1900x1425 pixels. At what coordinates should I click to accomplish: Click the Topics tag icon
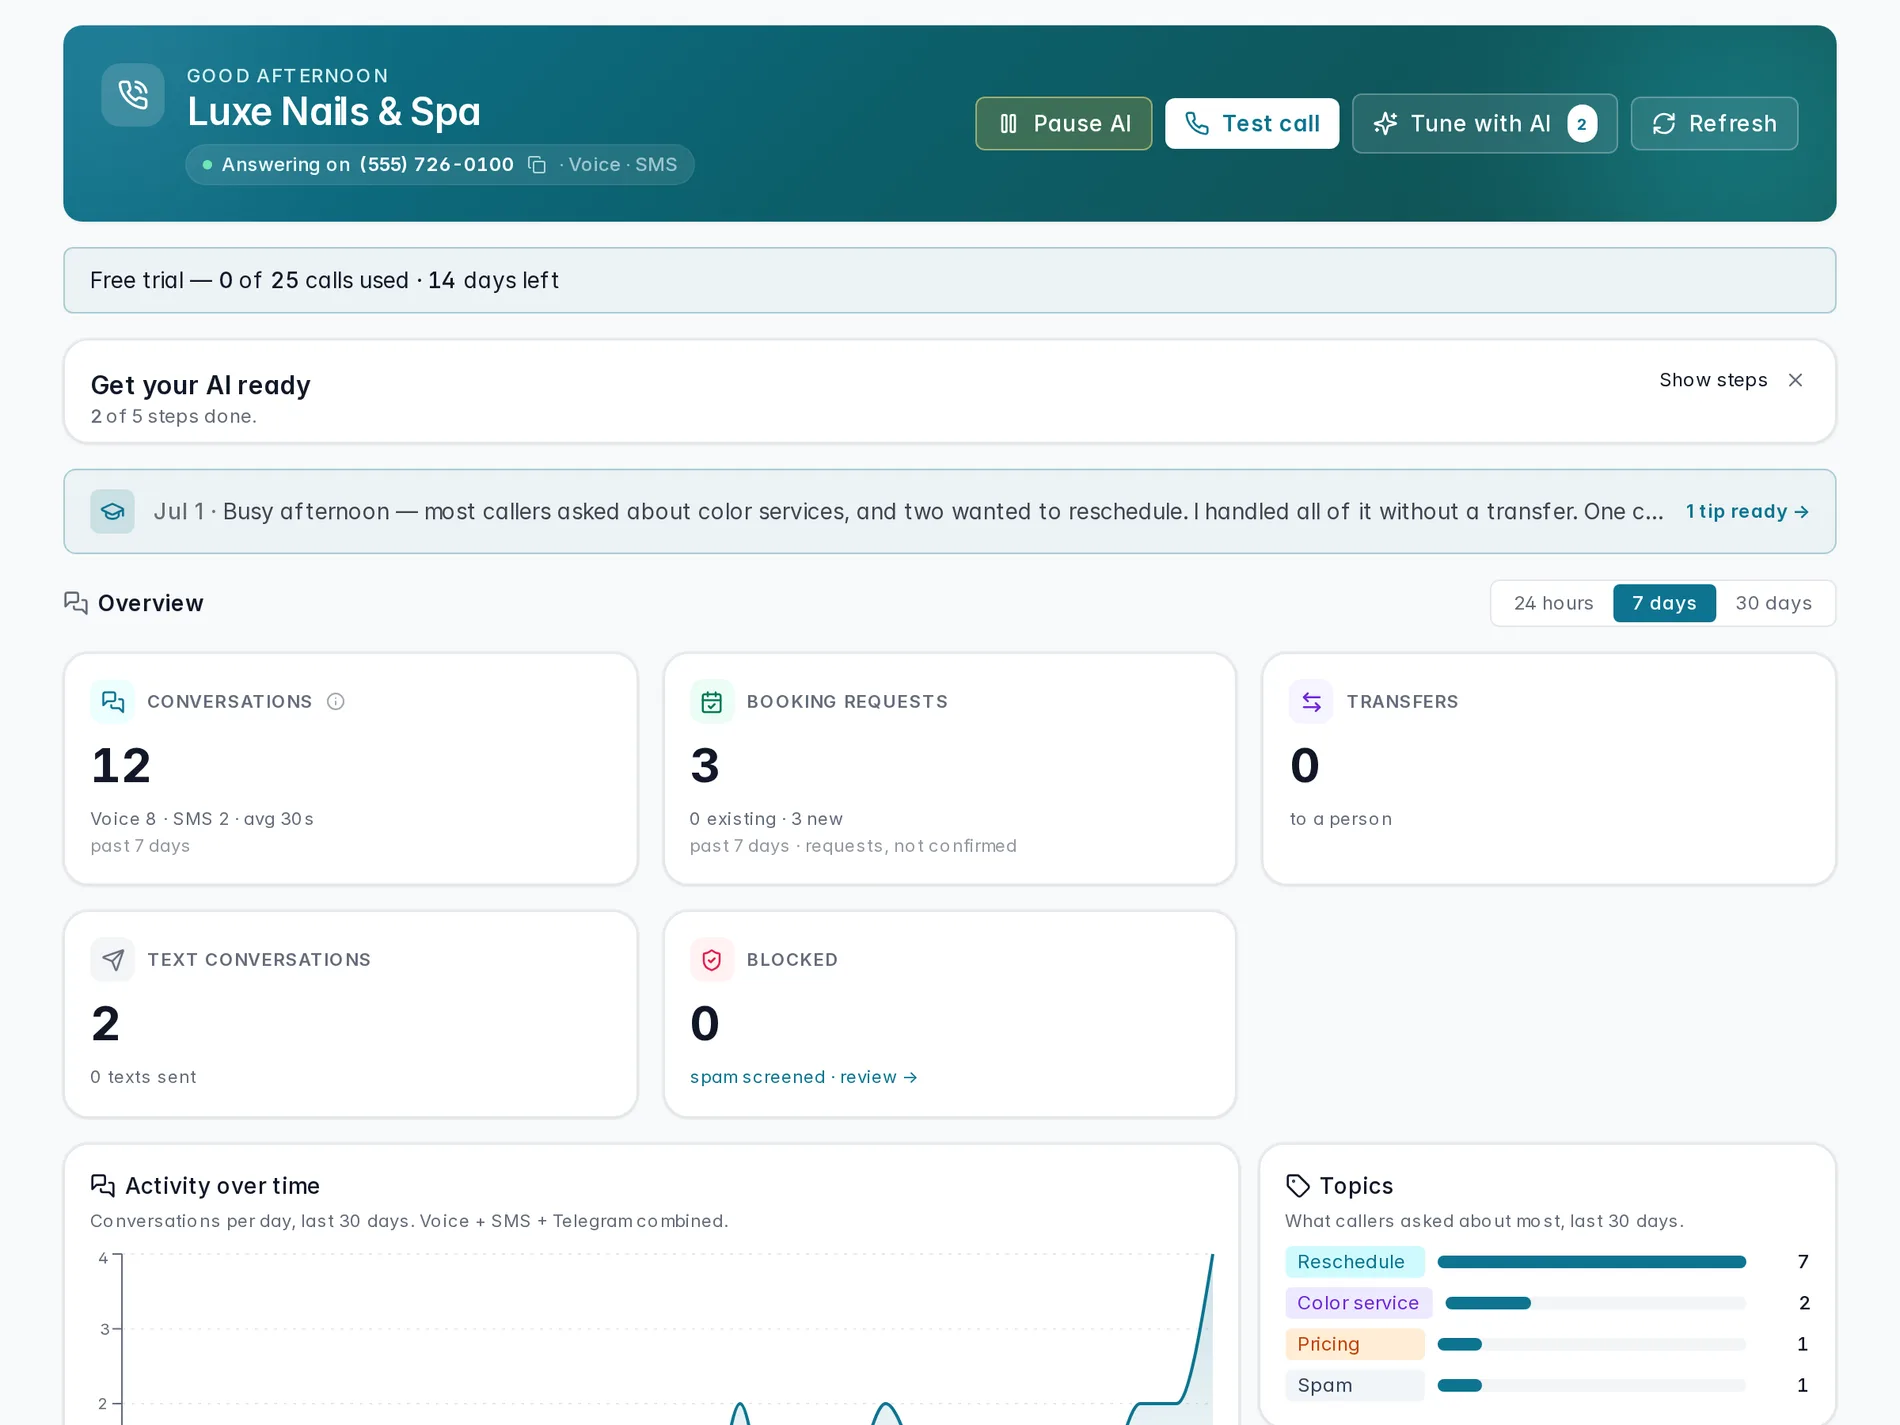coord(1297,1186)
